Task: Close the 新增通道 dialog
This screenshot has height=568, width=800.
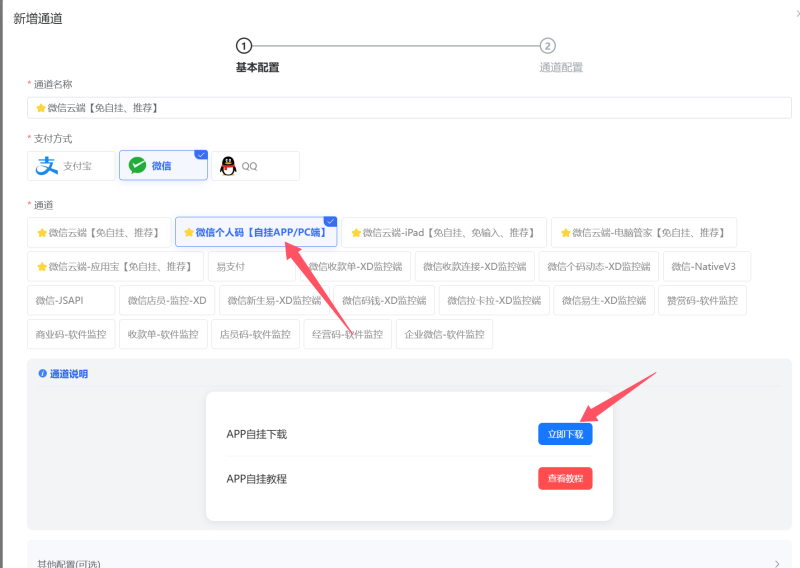Action: [x=797, y=14]
